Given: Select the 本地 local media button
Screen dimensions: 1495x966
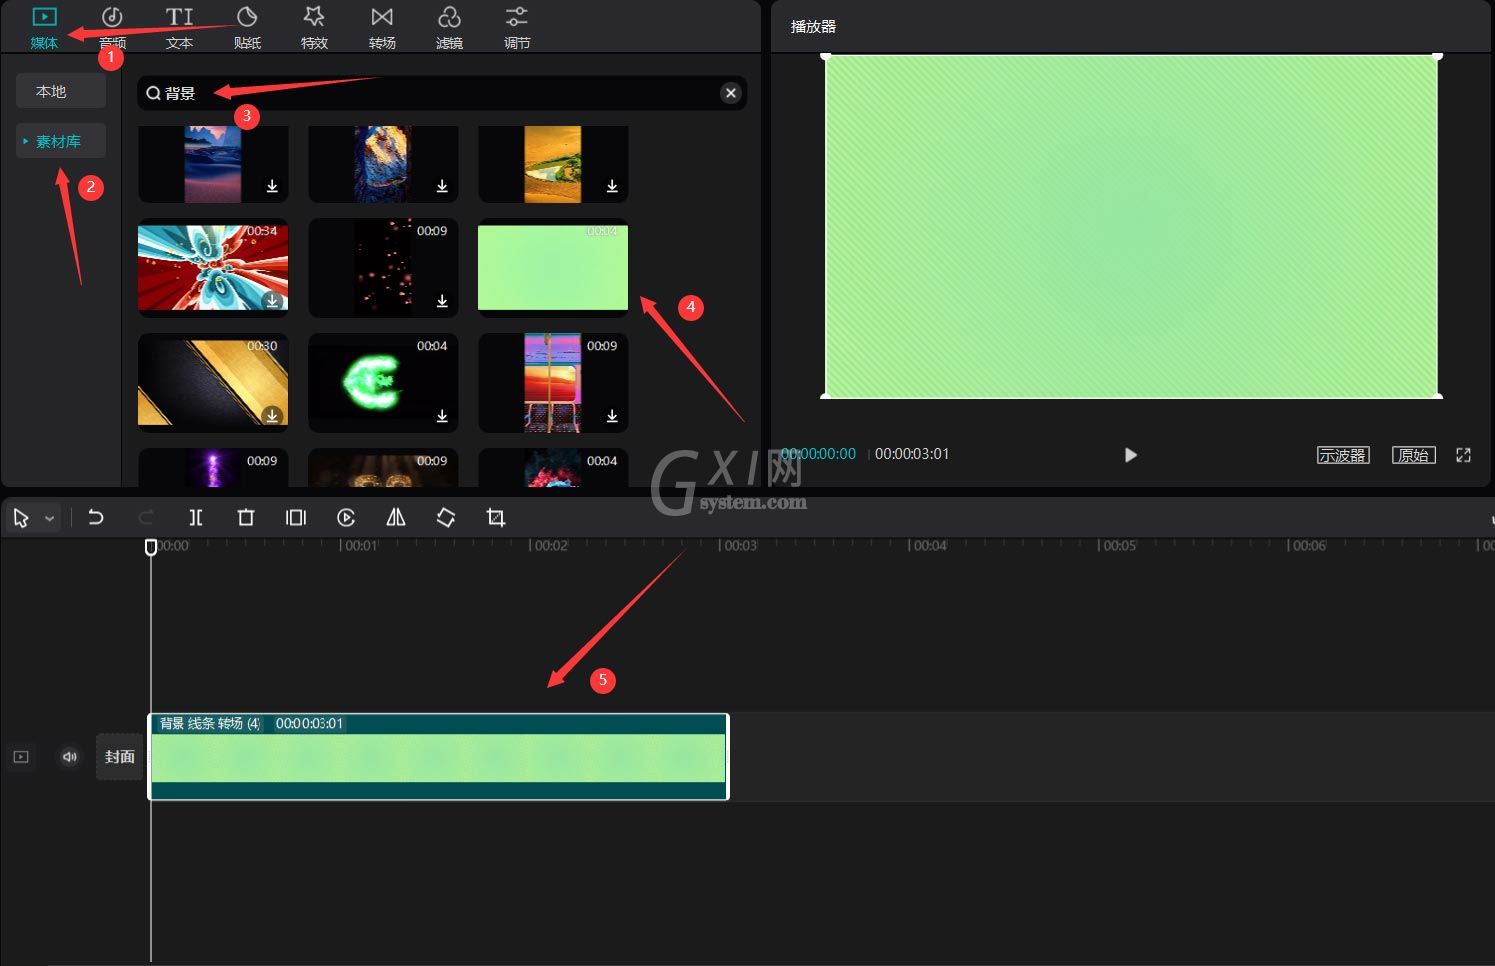Looking at the screenshot, I should (61, 91).
